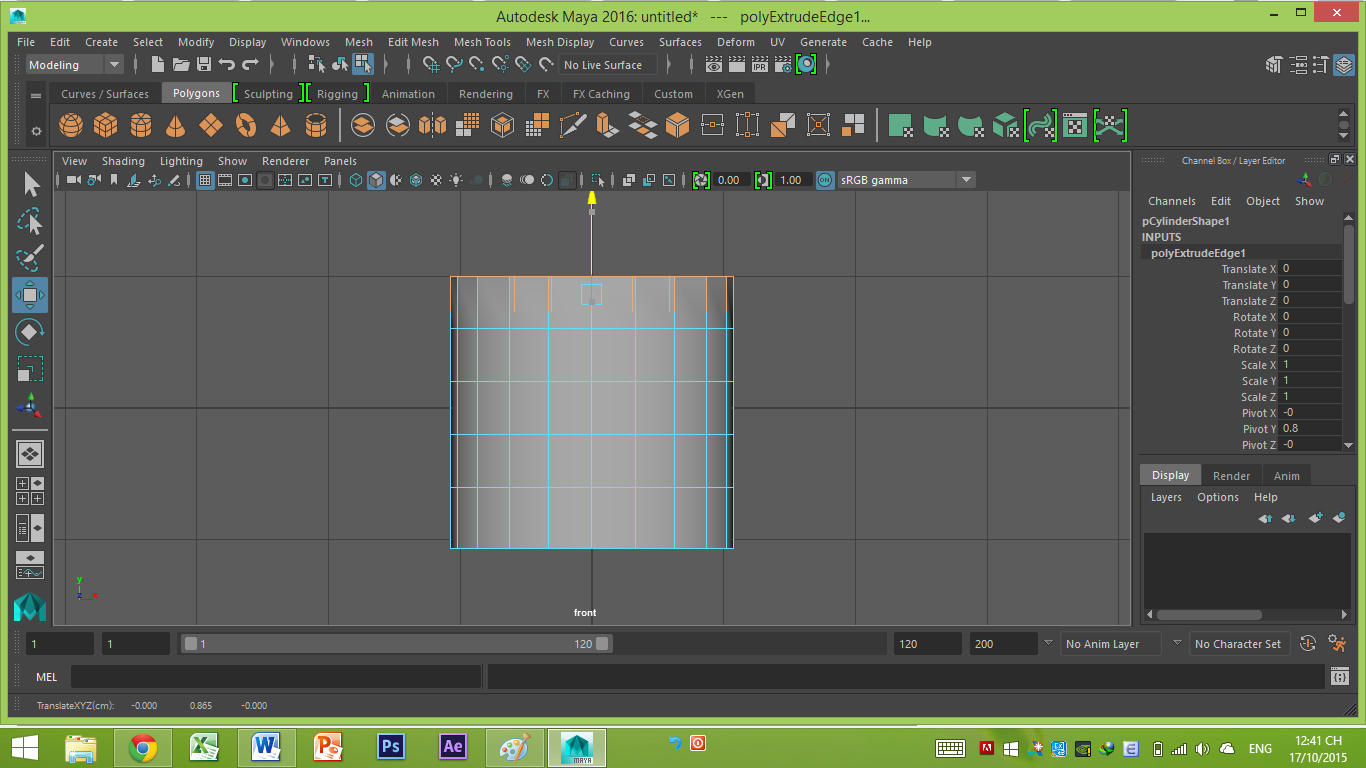Image resolution: width=1366 pixels, height=768 pixels.
Task: Toggle the gamma correction ON button
Action: point(824,180)
